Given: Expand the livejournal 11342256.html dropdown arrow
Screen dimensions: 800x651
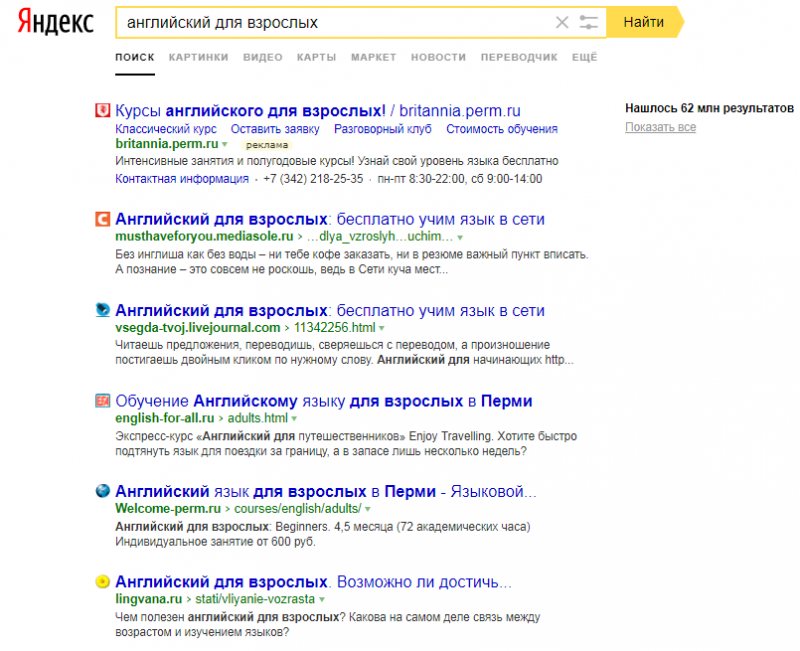Looking at the screenshot, I should click(382, 328).
